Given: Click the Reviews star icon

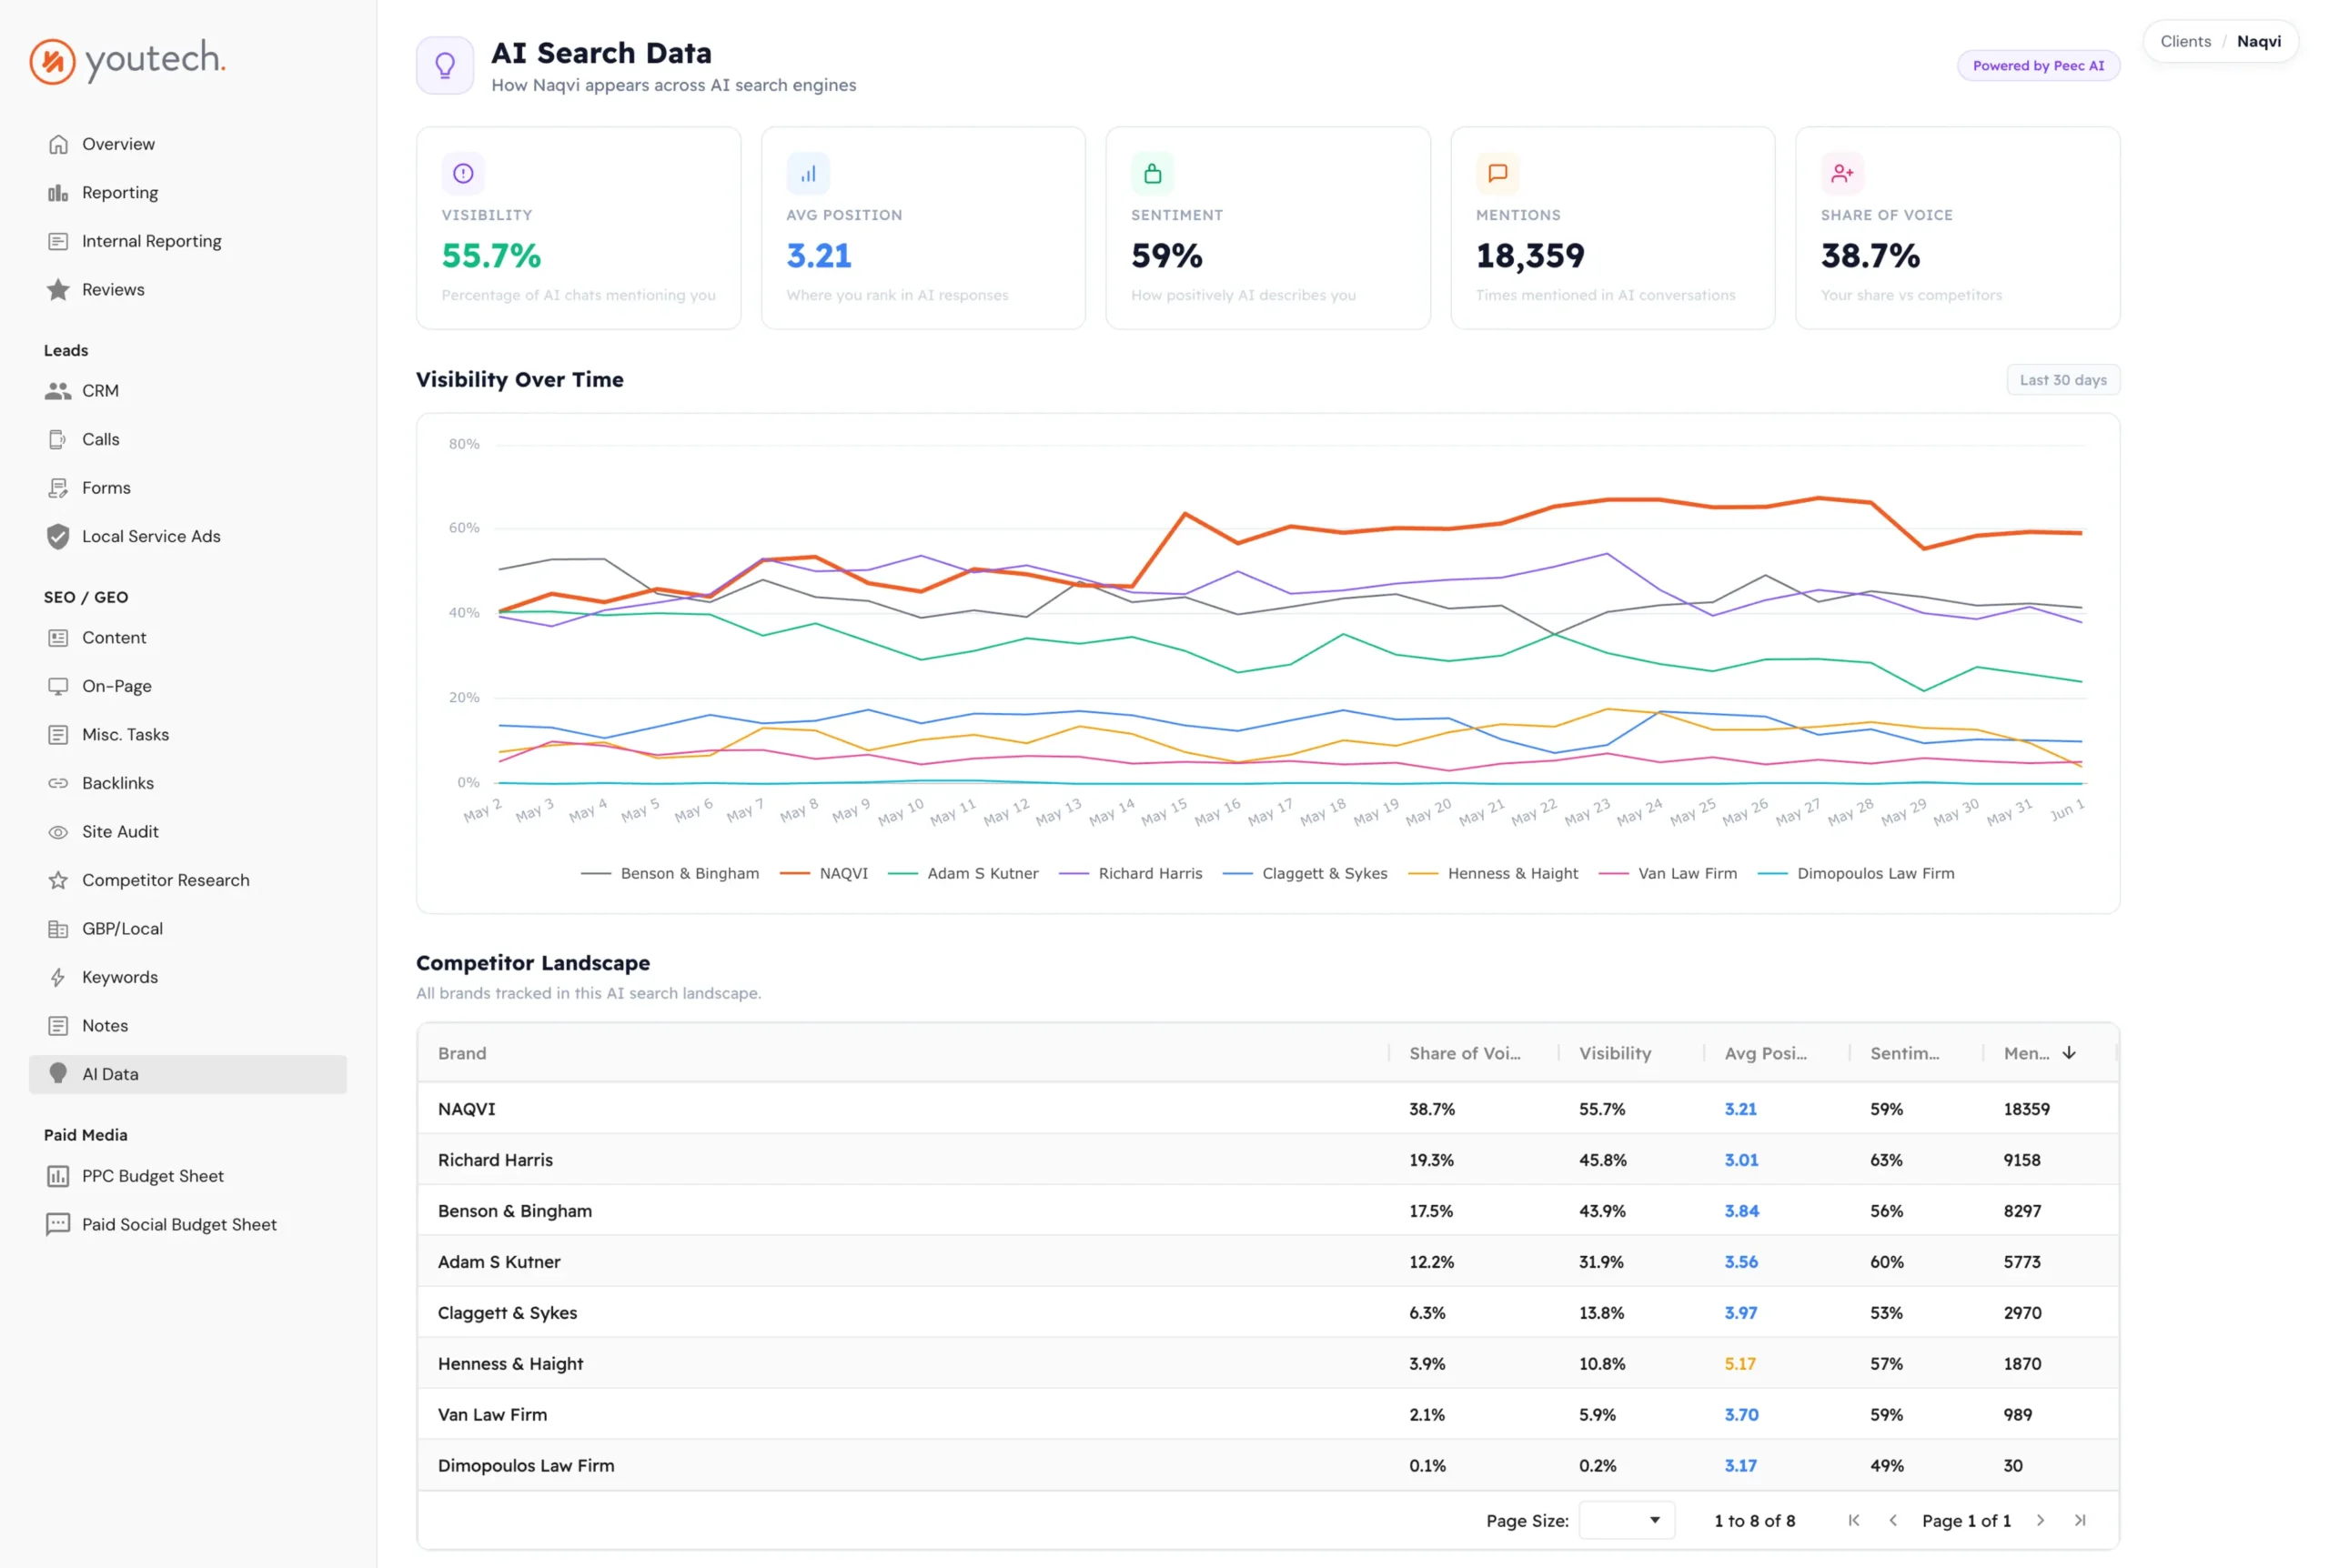Looking at the screenshot, I should tap(58, 290).
